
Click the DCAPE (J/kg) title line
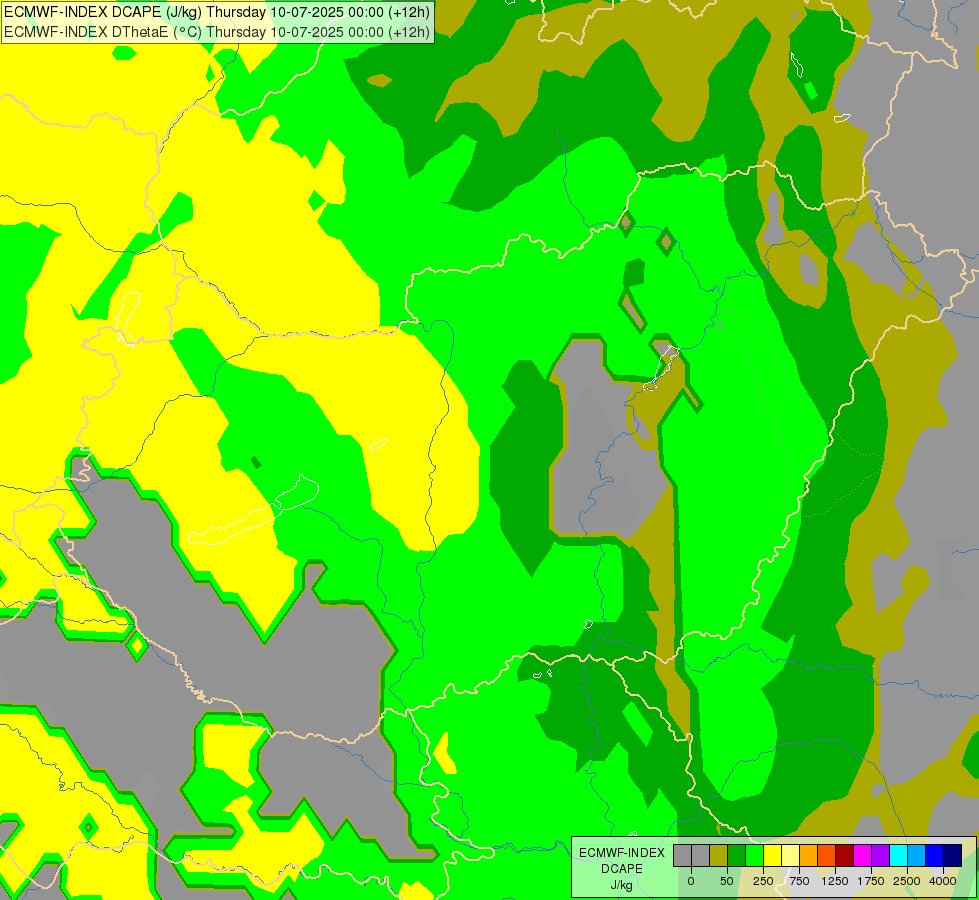coord(217,12)
